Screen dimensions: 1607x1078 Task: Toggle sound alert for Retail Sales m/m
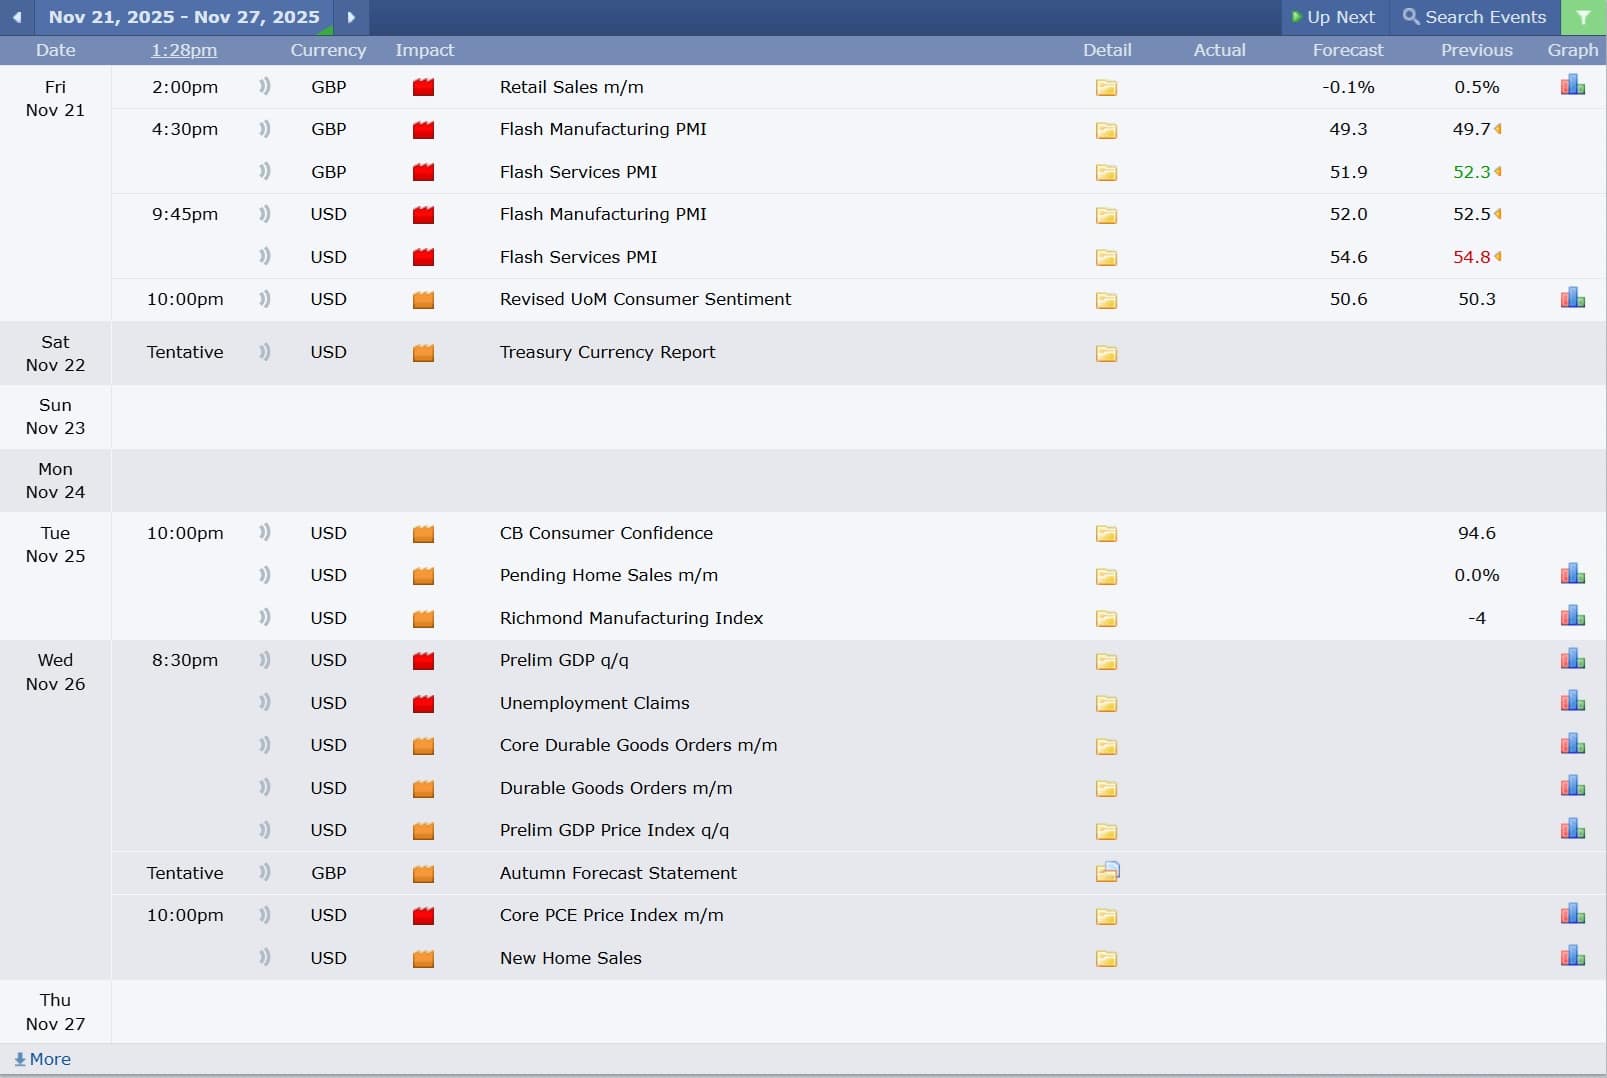pos(265,87)
